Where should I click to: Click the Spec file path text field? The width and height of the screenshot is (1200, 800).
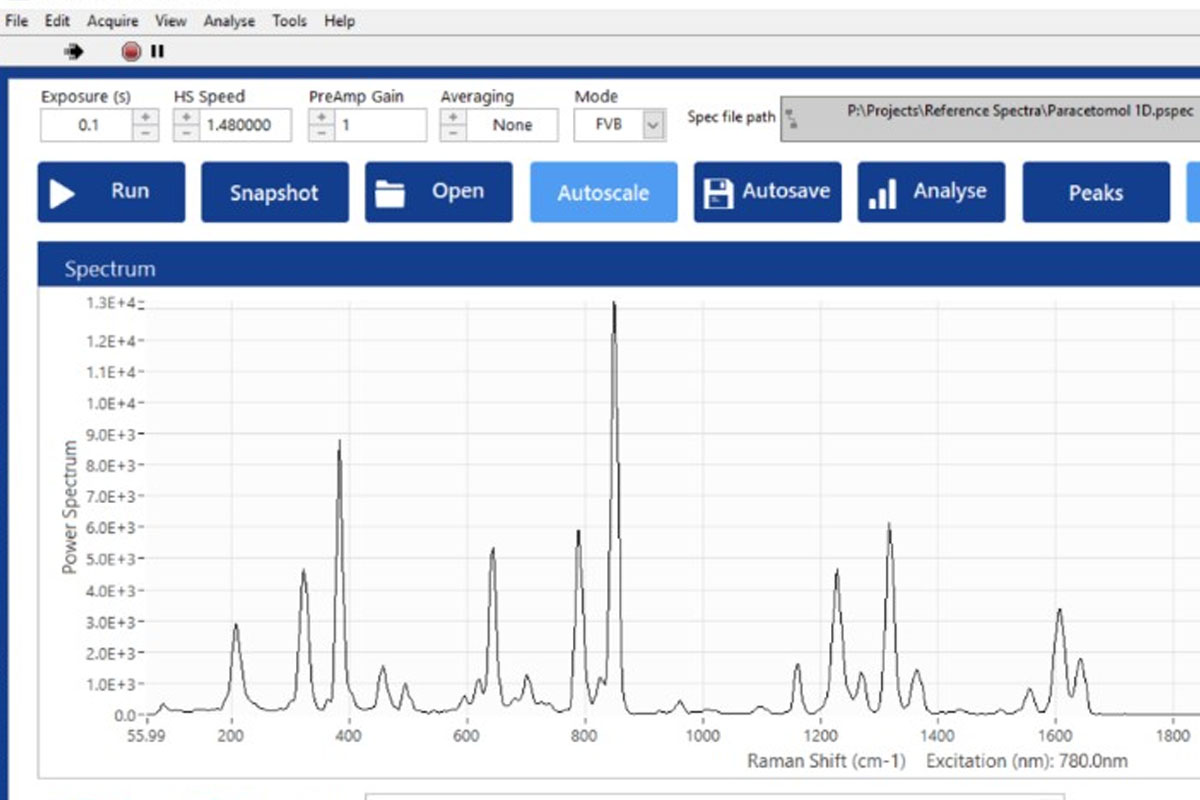(990, 119)
